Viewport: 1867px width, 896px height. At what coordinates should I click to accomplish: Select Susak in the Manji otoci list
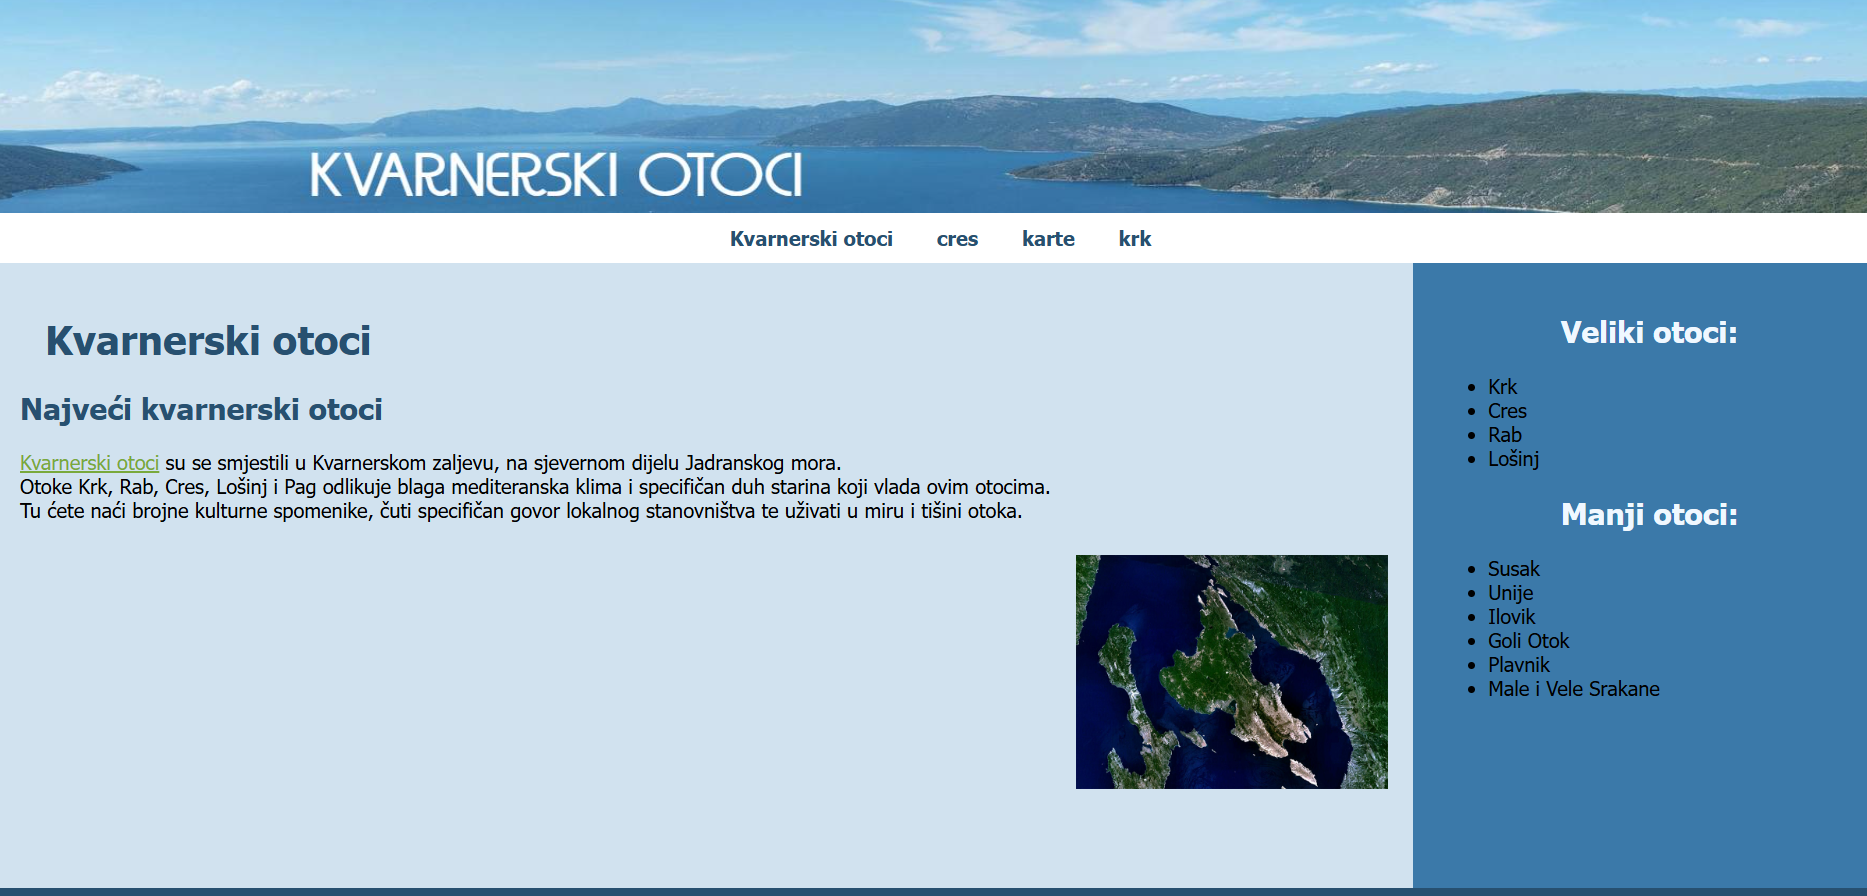(x=1513, y=569)
